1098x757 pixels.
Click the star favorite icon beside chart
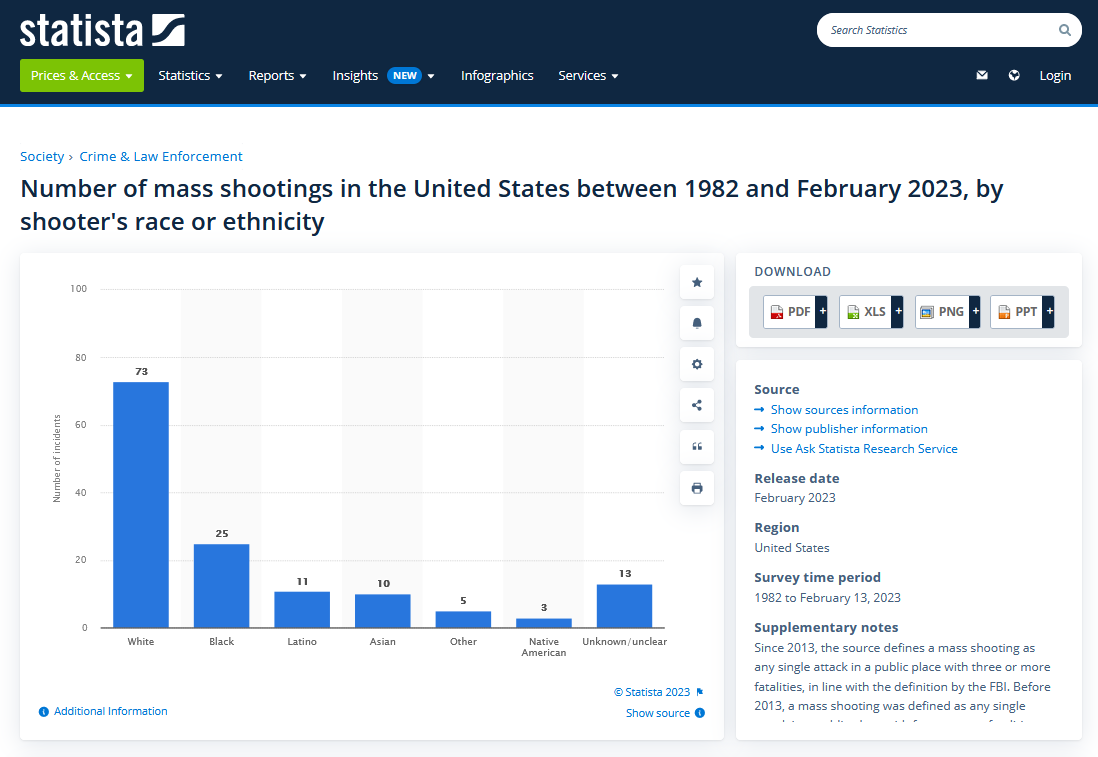click(x=697, y=283)
